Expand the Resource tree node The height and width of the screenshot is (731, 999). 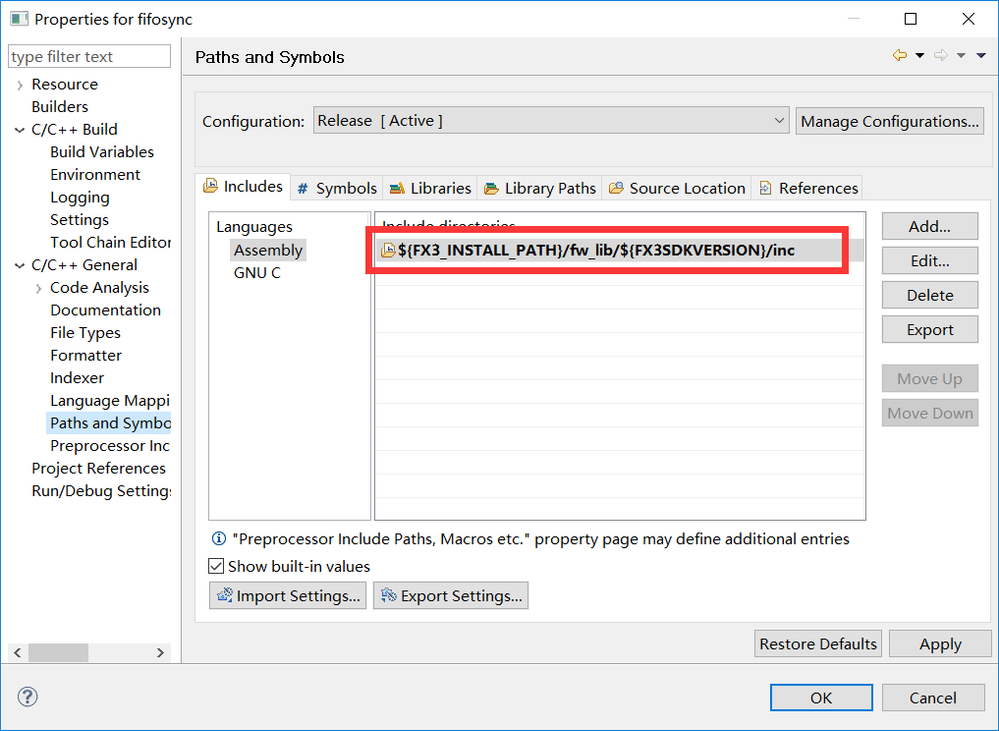pyautogui.click(x=20, y=85)
